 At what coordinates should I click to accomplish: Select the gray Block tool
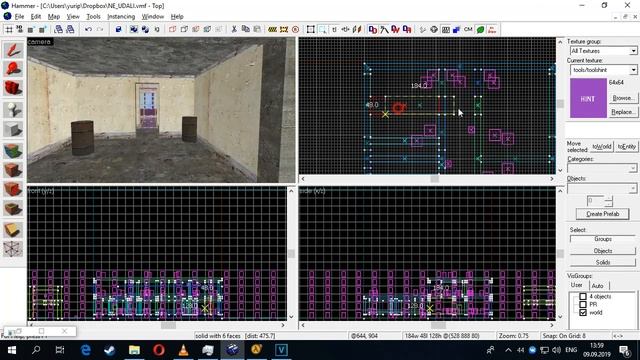coord(13,130)
